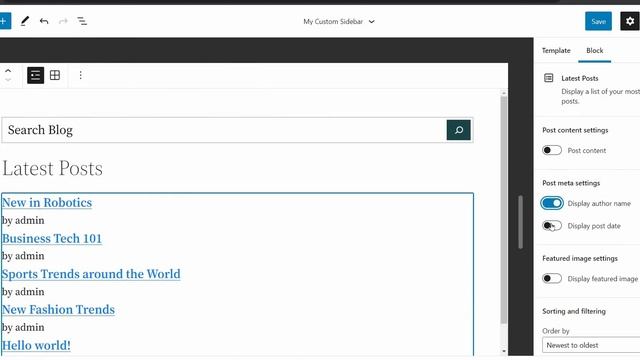Click the Post meta settings heading
Viewport: 640px width, 360px height.
[x=571, y=183]
